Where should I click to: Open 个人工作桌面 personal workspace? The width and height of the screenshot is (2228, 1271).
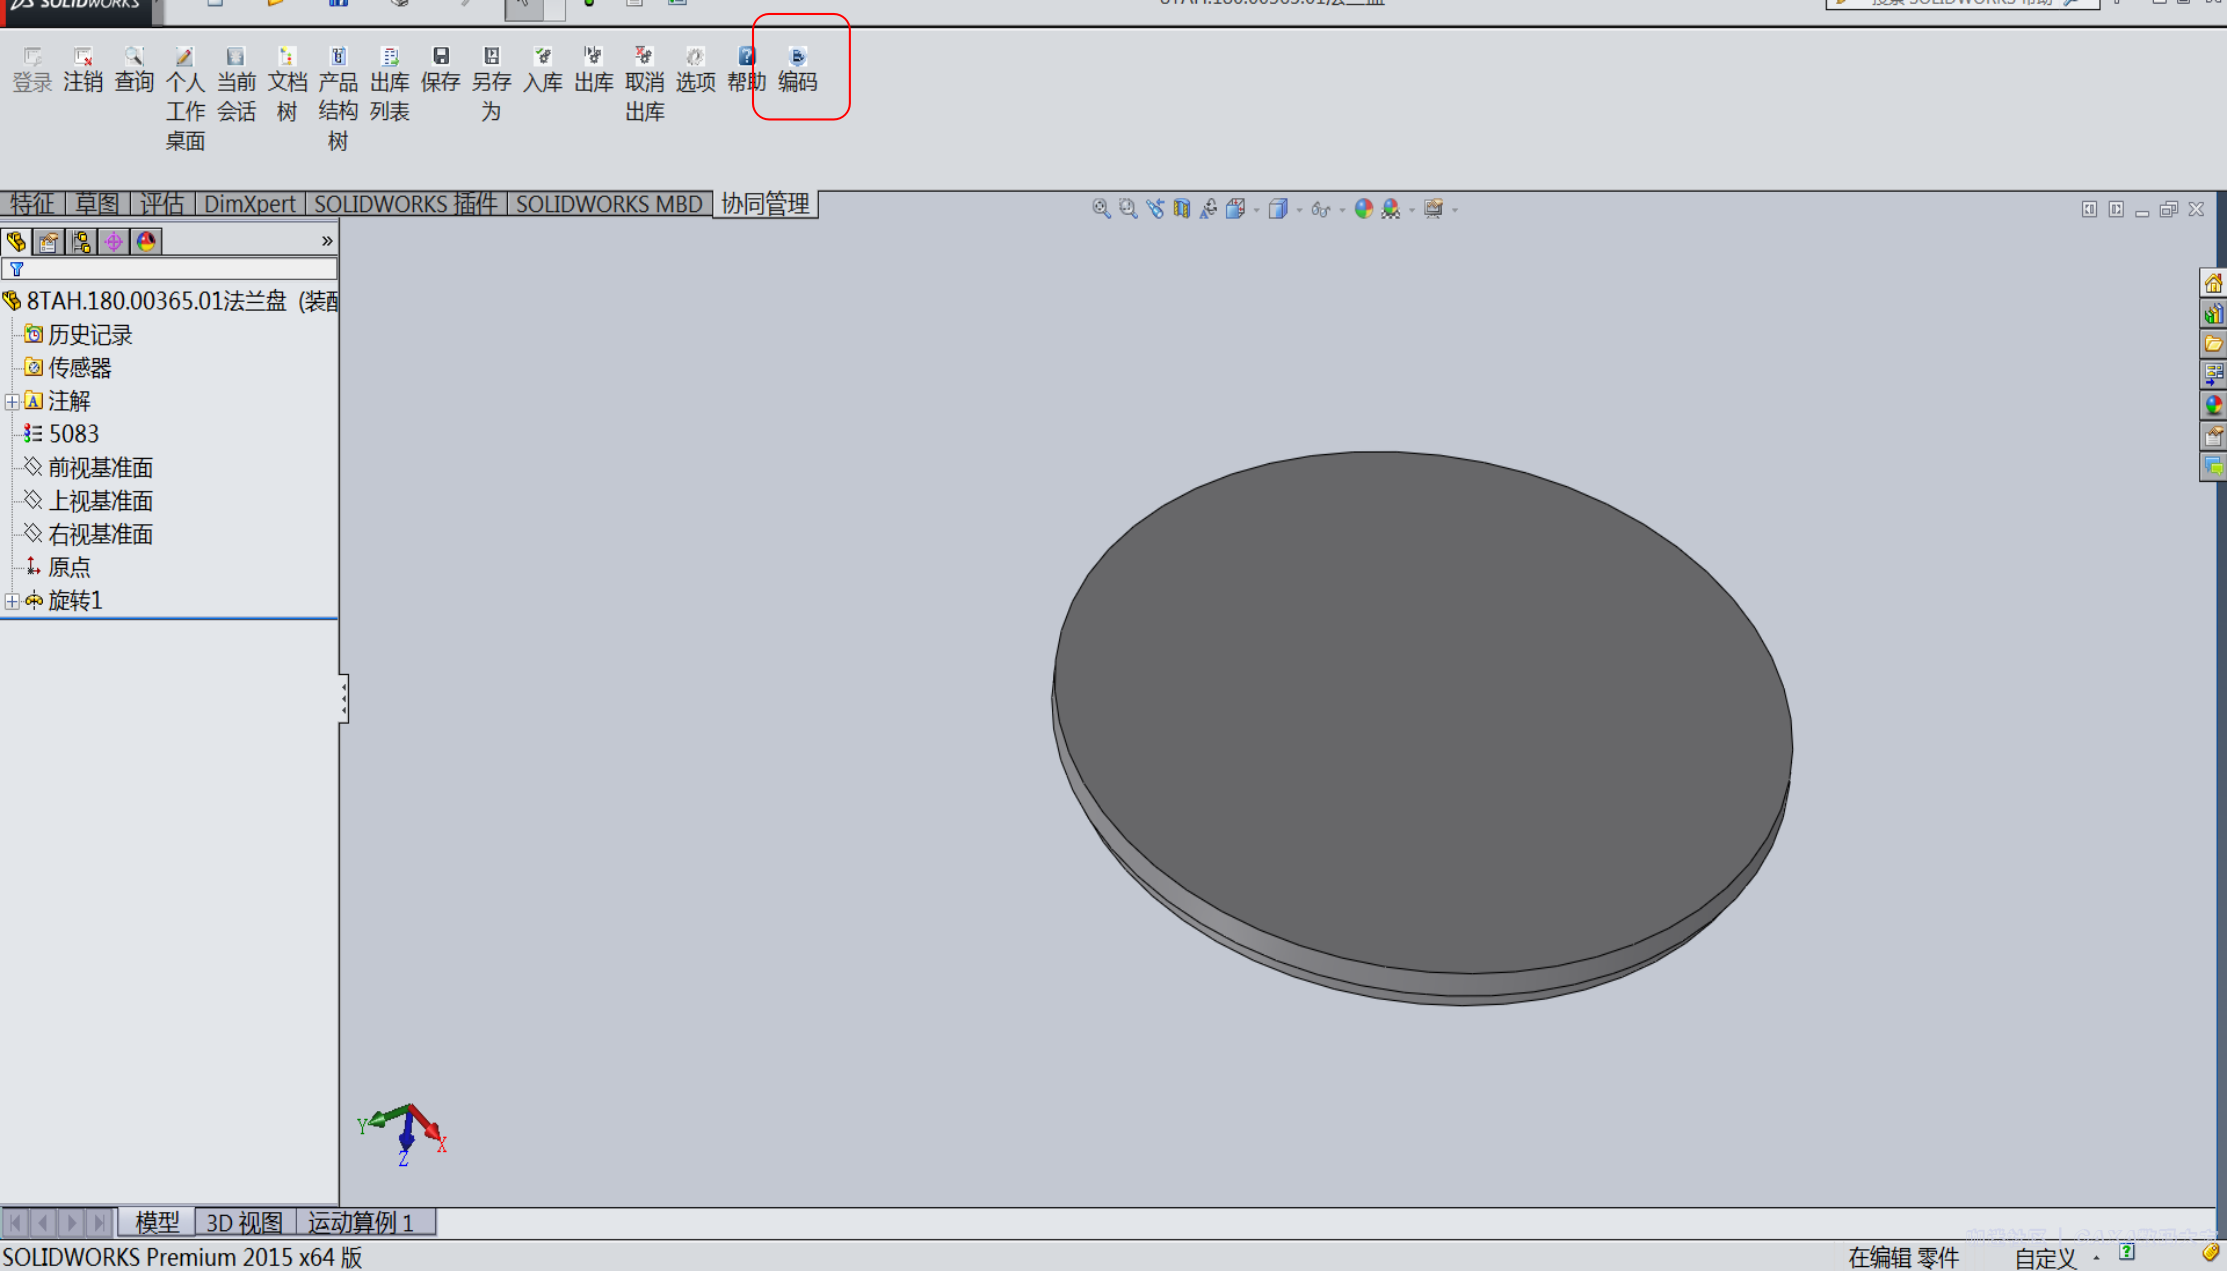click(185, 99)
